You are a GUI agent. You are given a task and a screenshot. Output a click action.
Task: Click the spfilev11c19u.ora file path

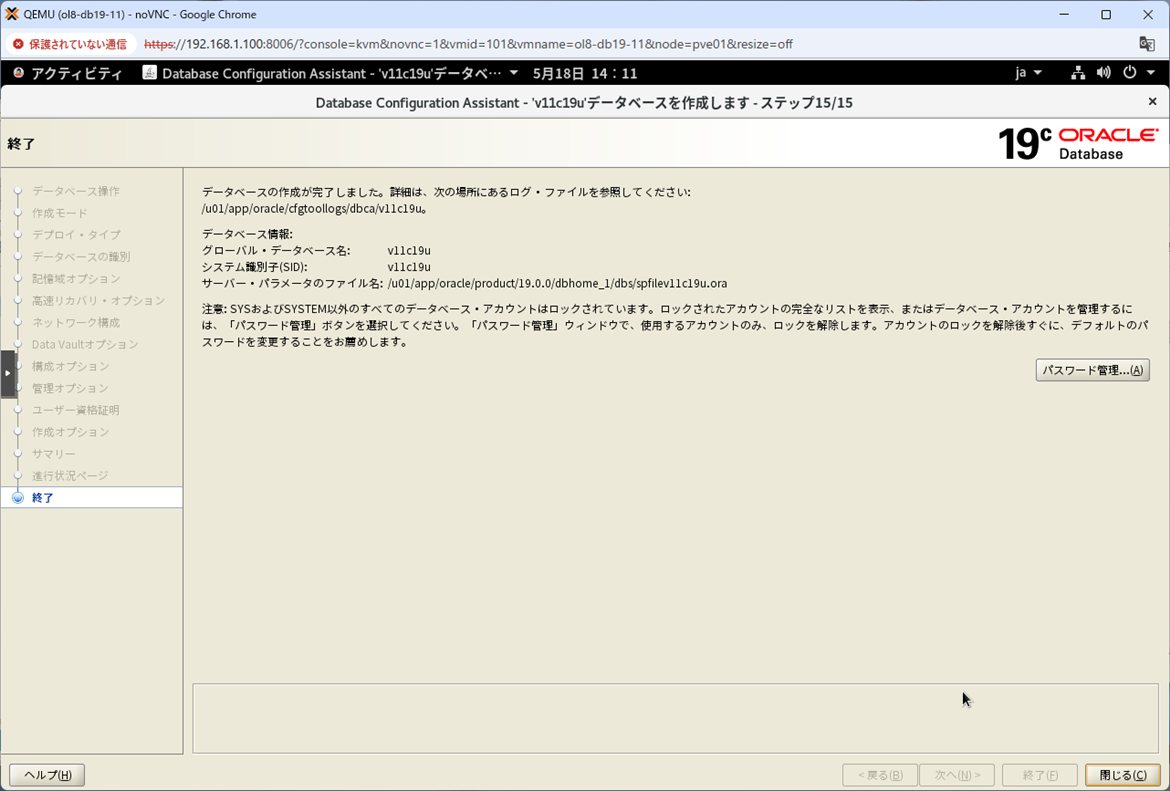coord(557,284)
